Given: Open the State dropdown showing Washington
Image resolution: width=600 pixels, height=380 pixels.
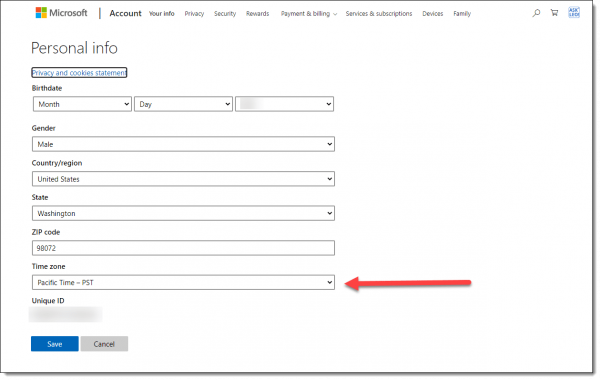Looking at the screenshot, I should click(x=183, y=214).
